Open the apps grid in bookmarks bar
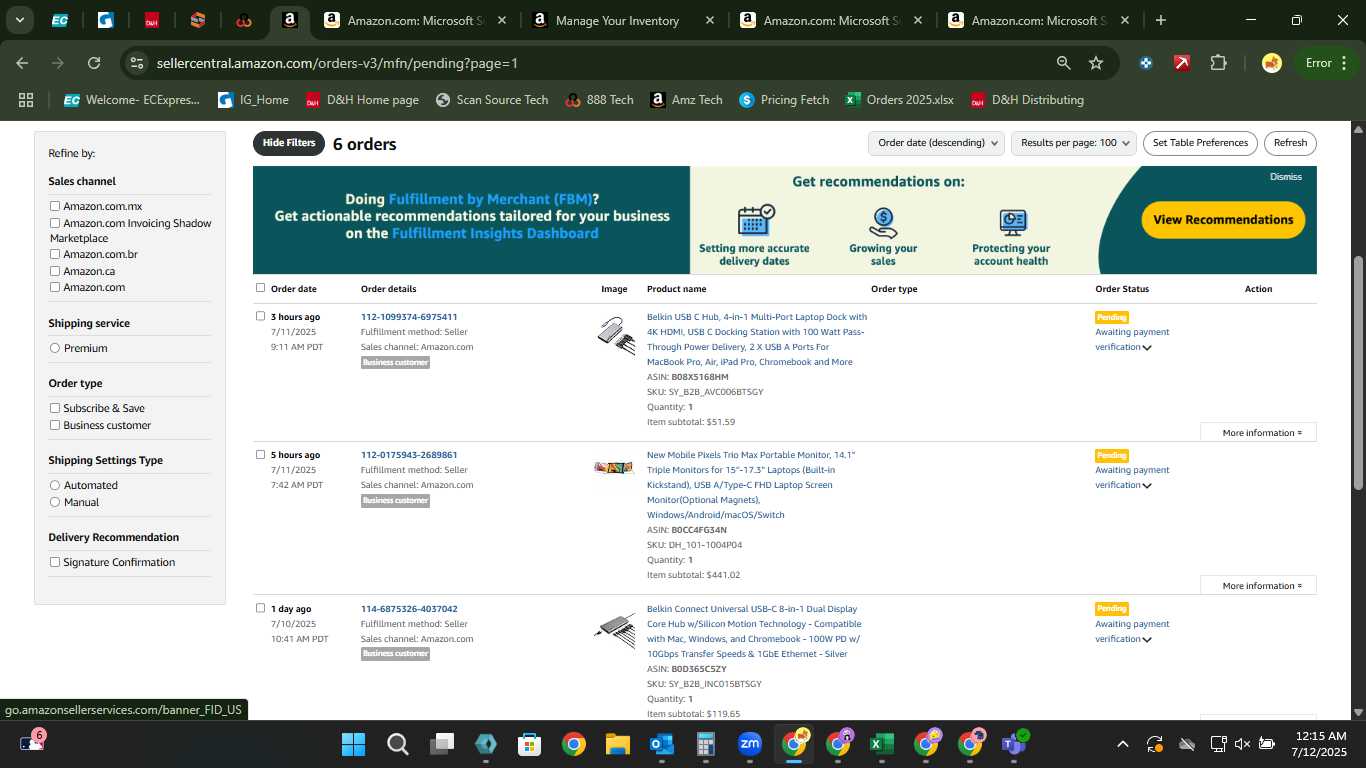1366x768 pixels. [26, 100]
